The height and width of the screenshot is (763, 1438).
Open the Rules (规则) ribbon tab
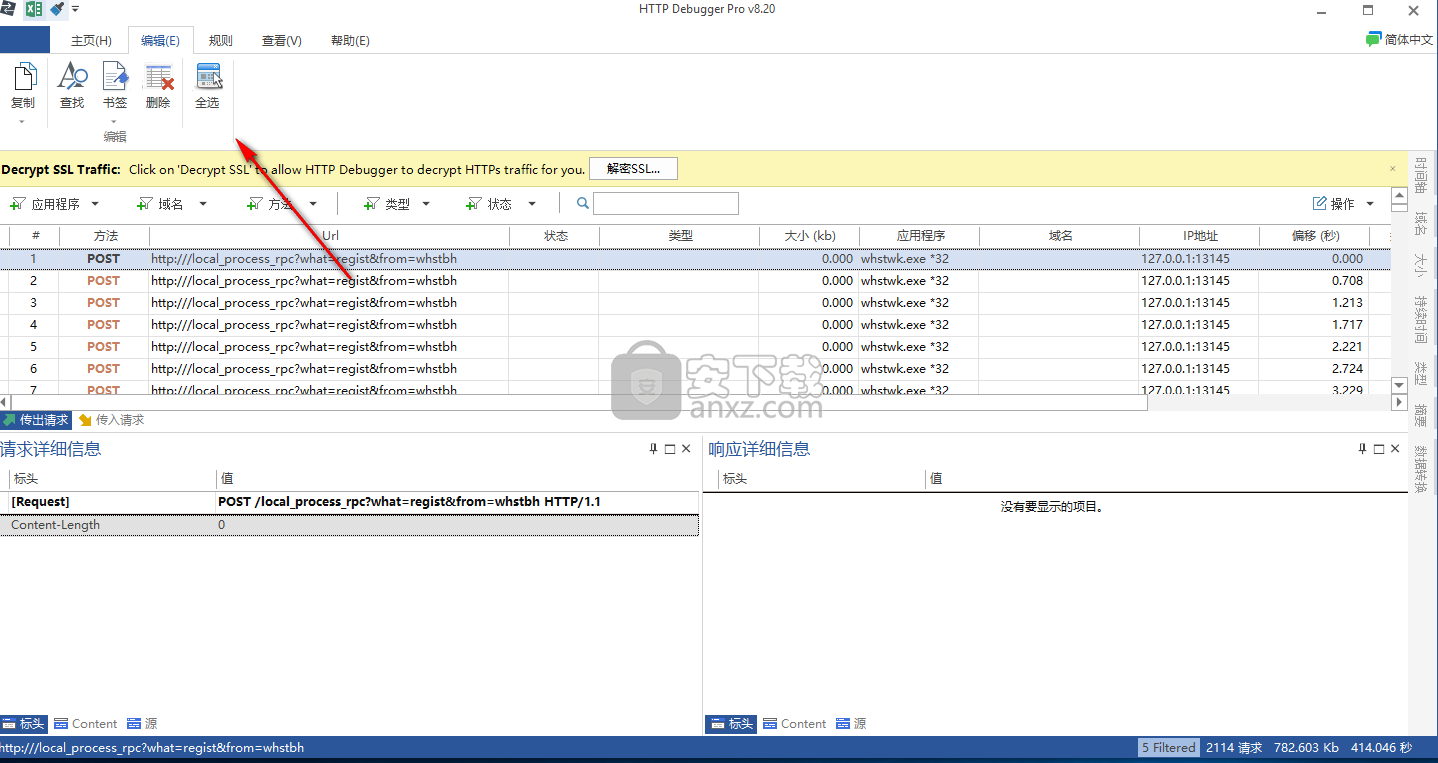[x=220, y=41]
